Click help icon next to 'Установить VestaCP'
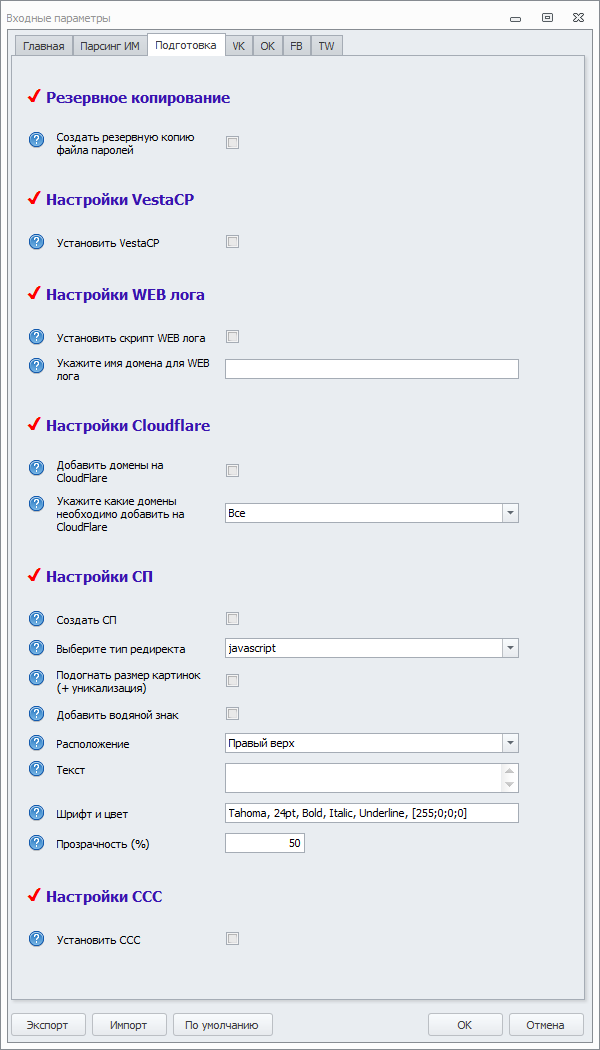The width and height of the screenshot is (600, 1050). 37,242
